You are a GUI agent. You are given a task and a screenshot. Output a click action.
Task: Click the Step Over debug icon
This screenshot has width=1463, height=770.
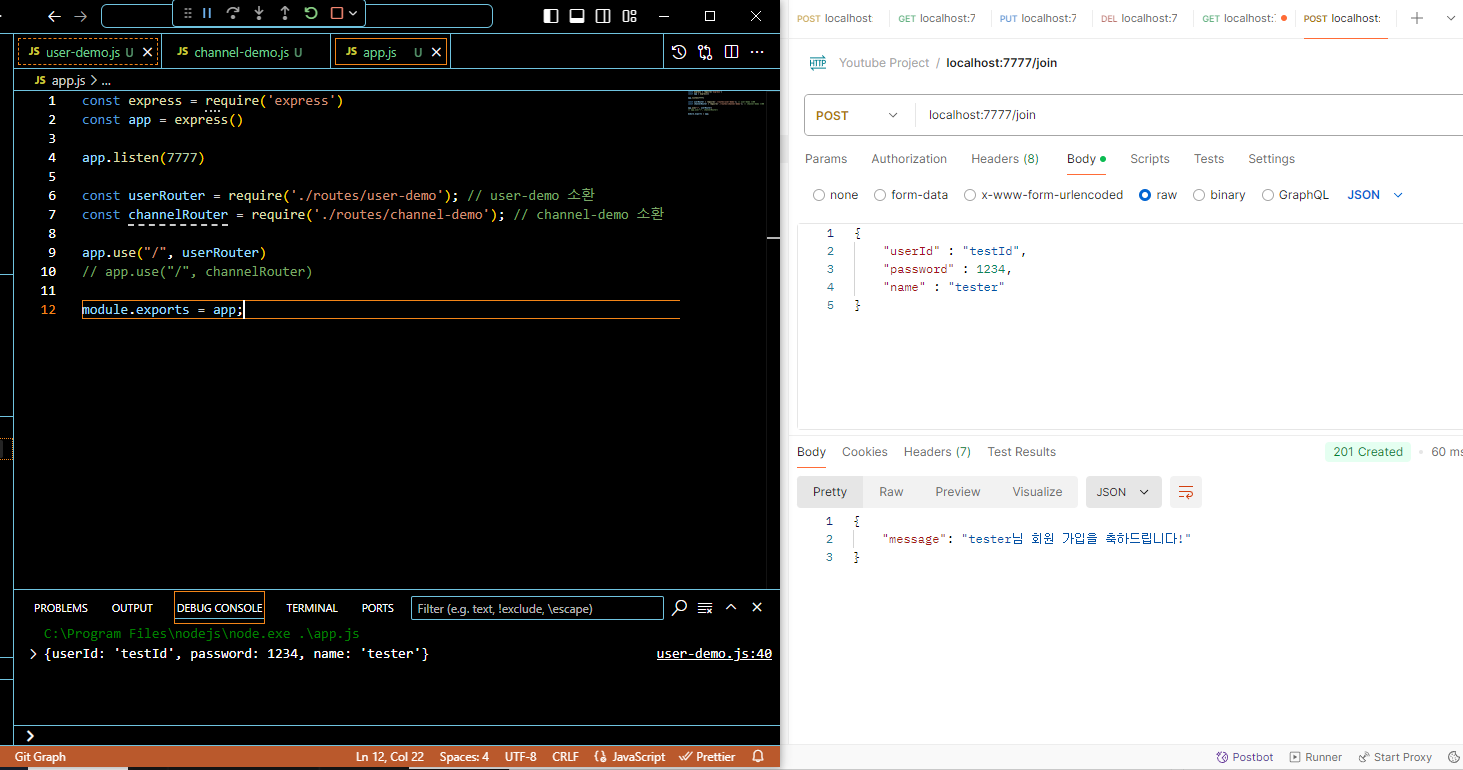(x=233, y=14)
